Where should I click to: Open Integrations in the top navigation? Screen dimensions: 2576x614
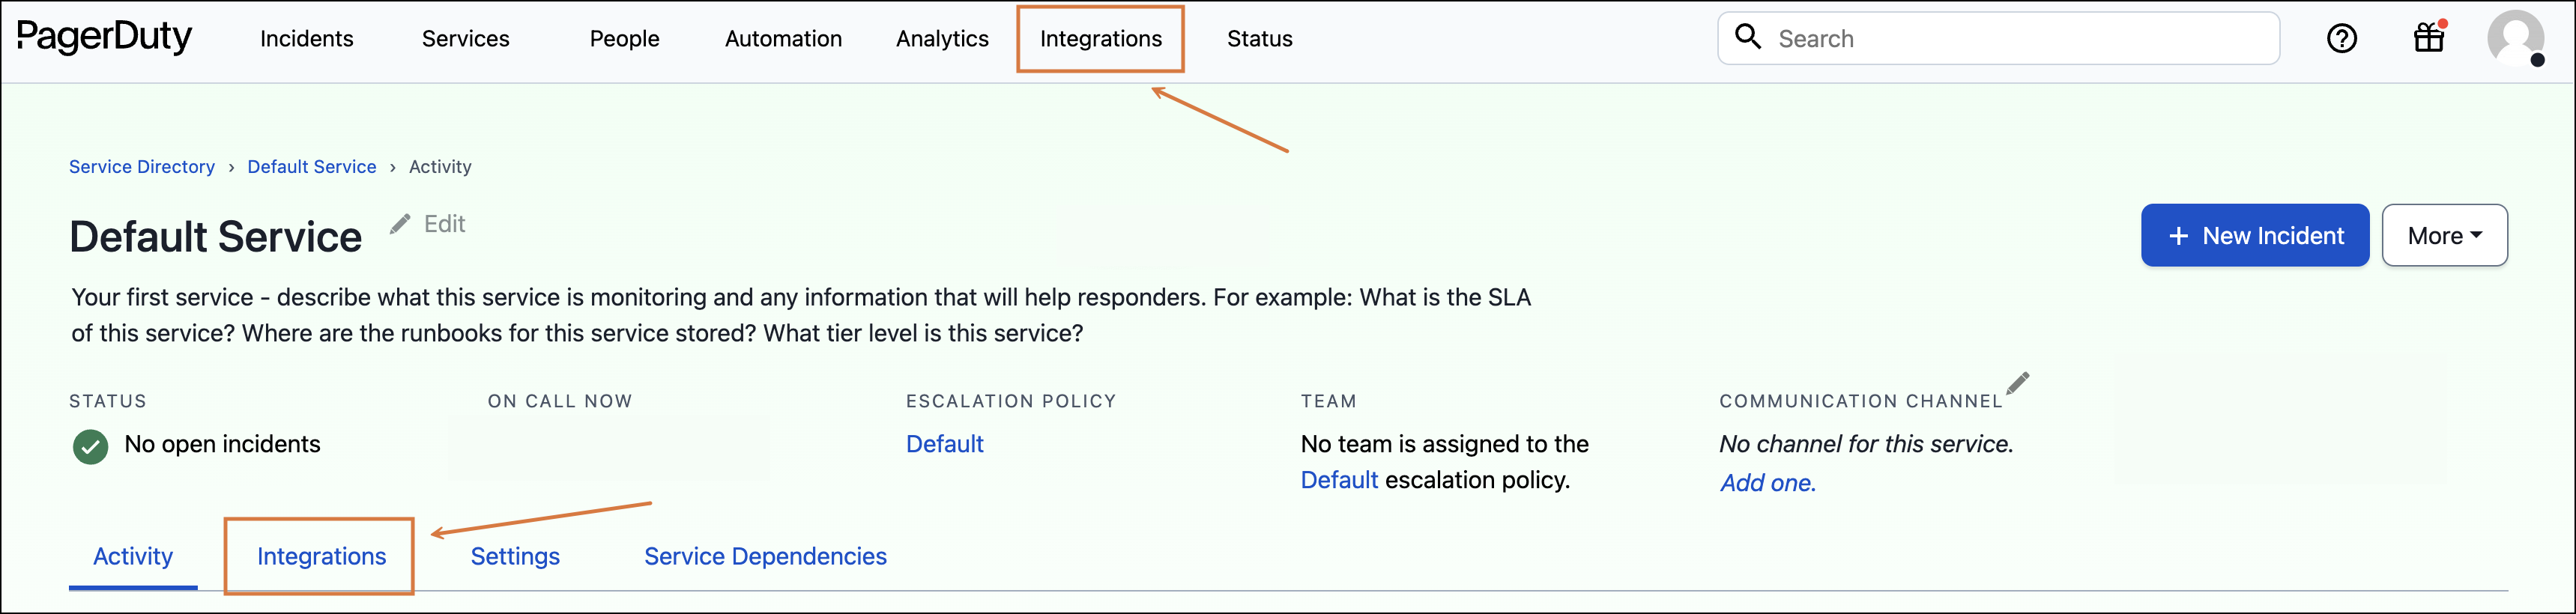pos(1100,39)
